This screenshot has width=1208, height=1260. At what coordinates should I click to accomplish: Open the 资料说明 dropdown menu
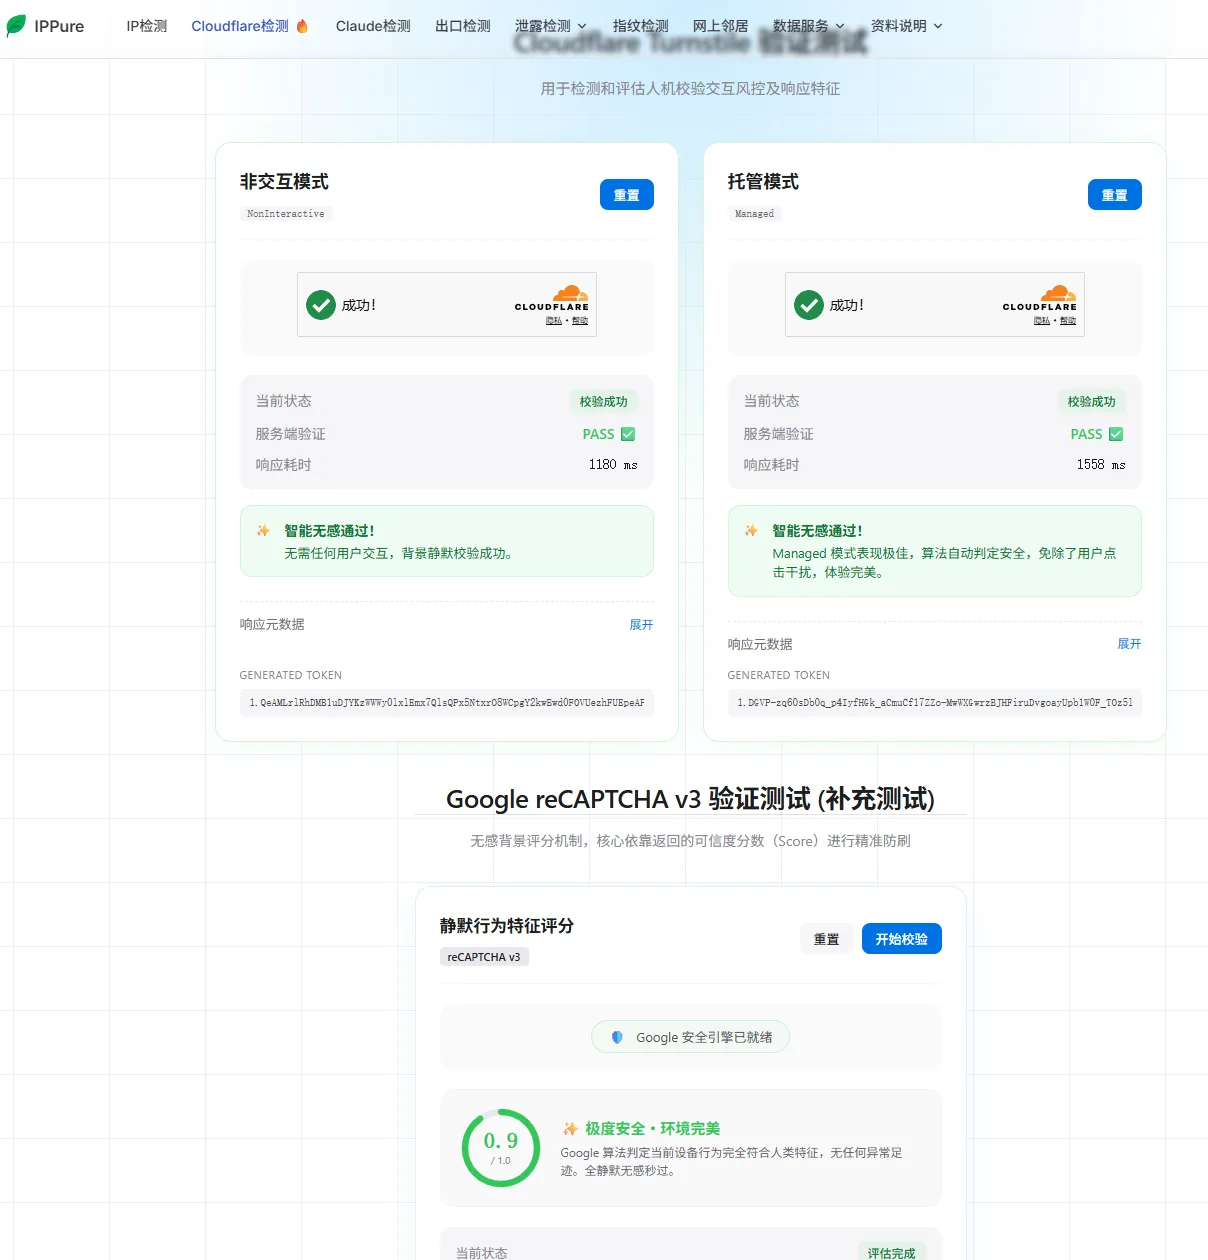coord(907,26)
